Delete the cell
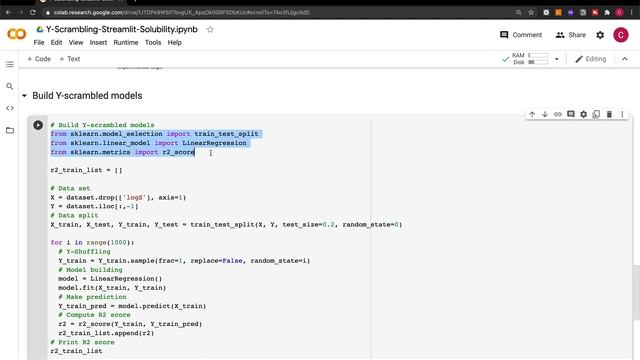The image size is (640, 360). pos(609,114)
